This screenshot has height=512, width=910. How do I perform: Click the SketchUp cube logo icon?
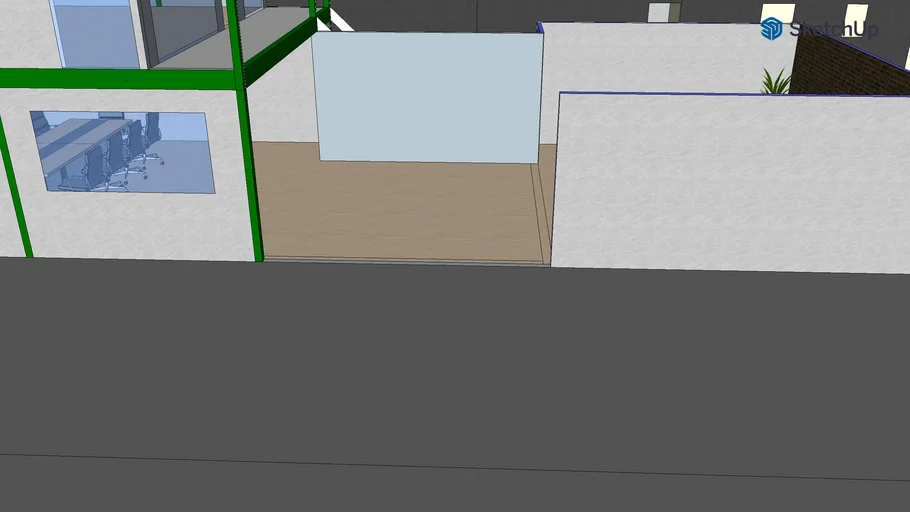tap(771, 28)
